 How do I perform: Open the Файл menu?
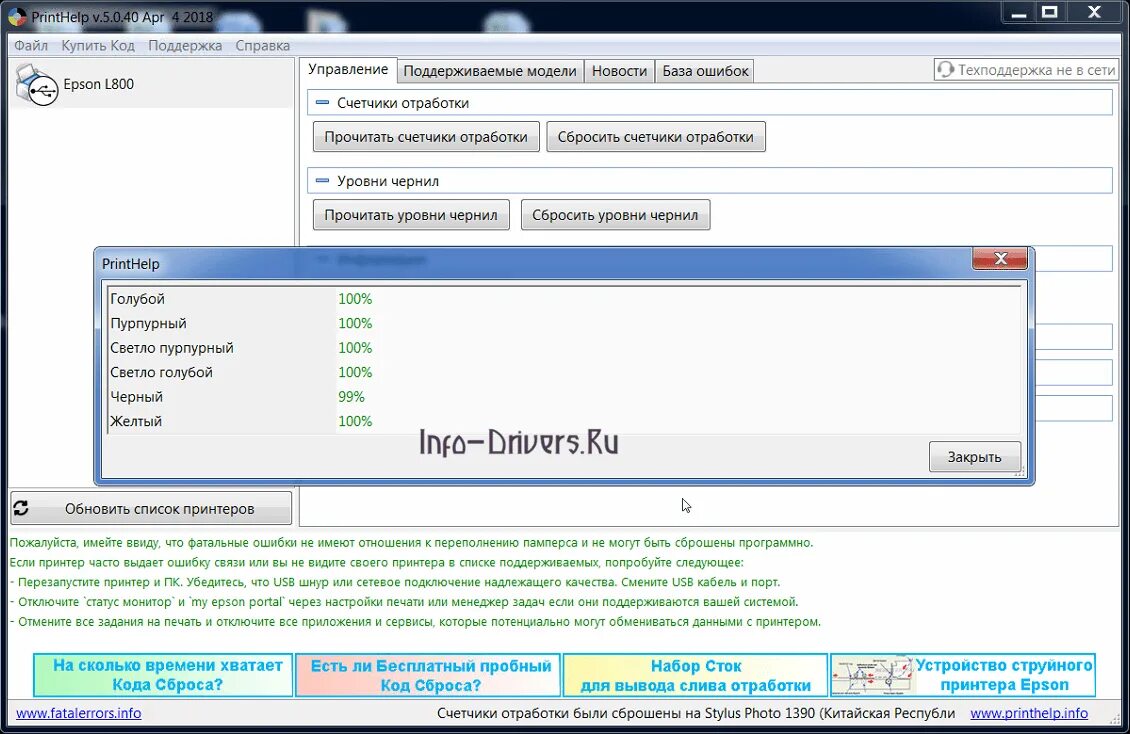[31, 45]
